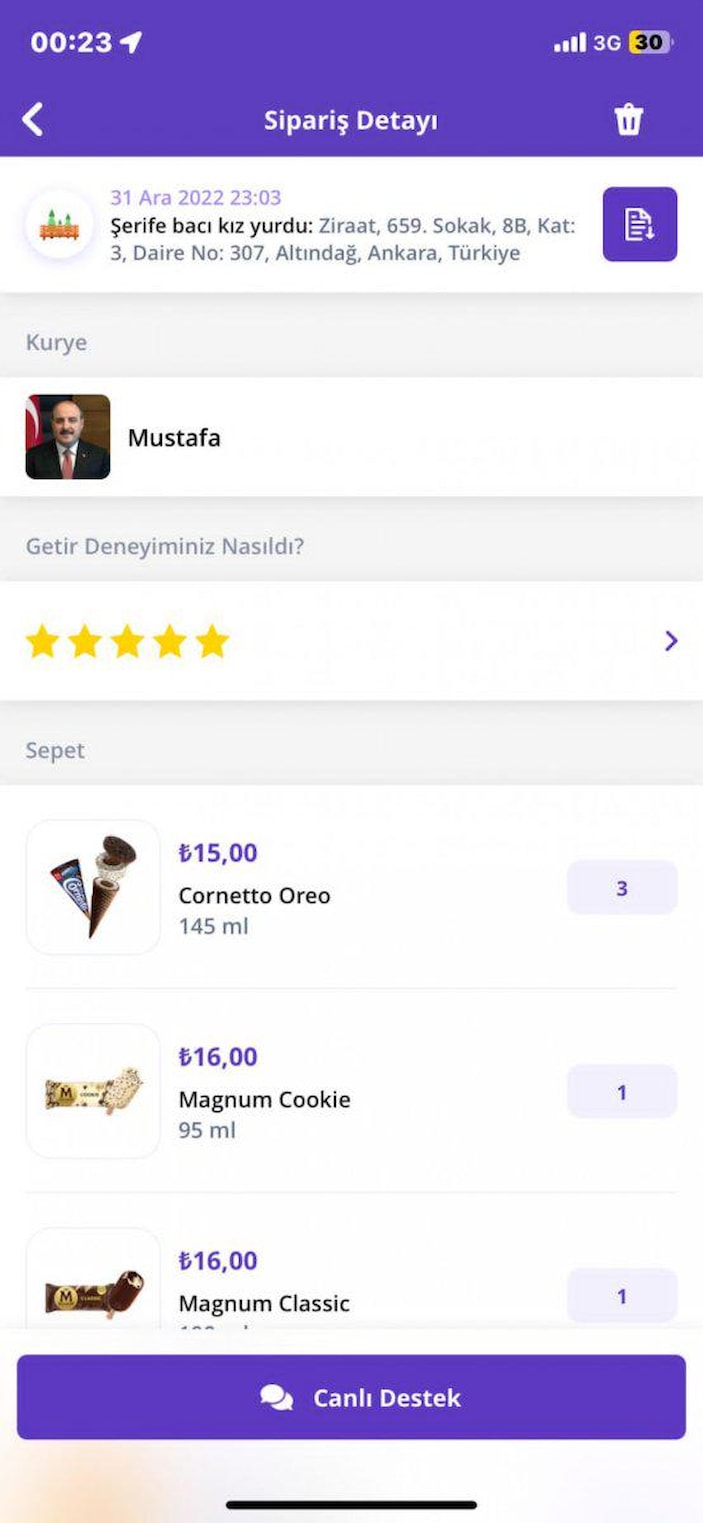
Task: Open the invoice via the document download icon
Action: (x=639, y=225)
